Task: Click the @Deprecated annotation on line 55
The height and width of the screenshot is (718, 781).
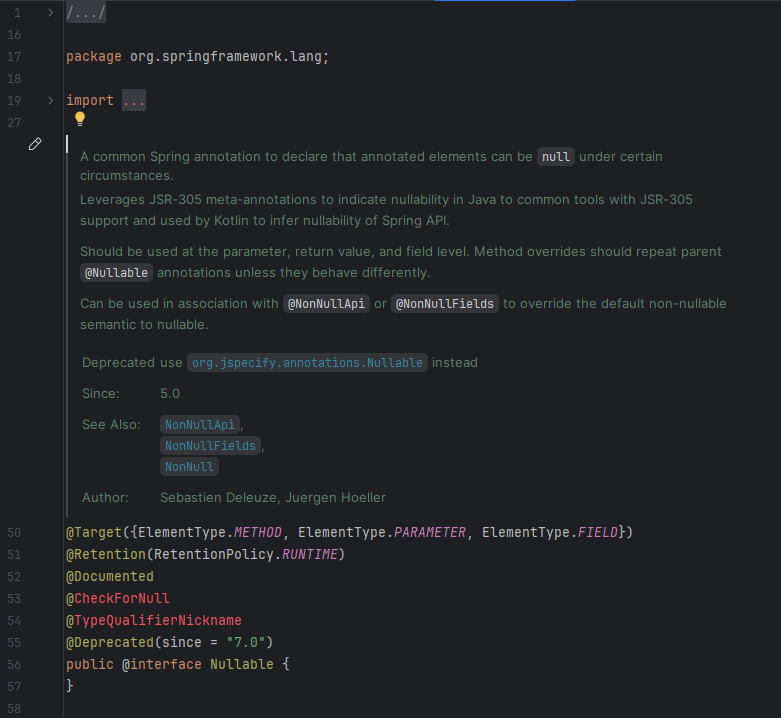Action: pyautogui.click(x=110, y=642)
